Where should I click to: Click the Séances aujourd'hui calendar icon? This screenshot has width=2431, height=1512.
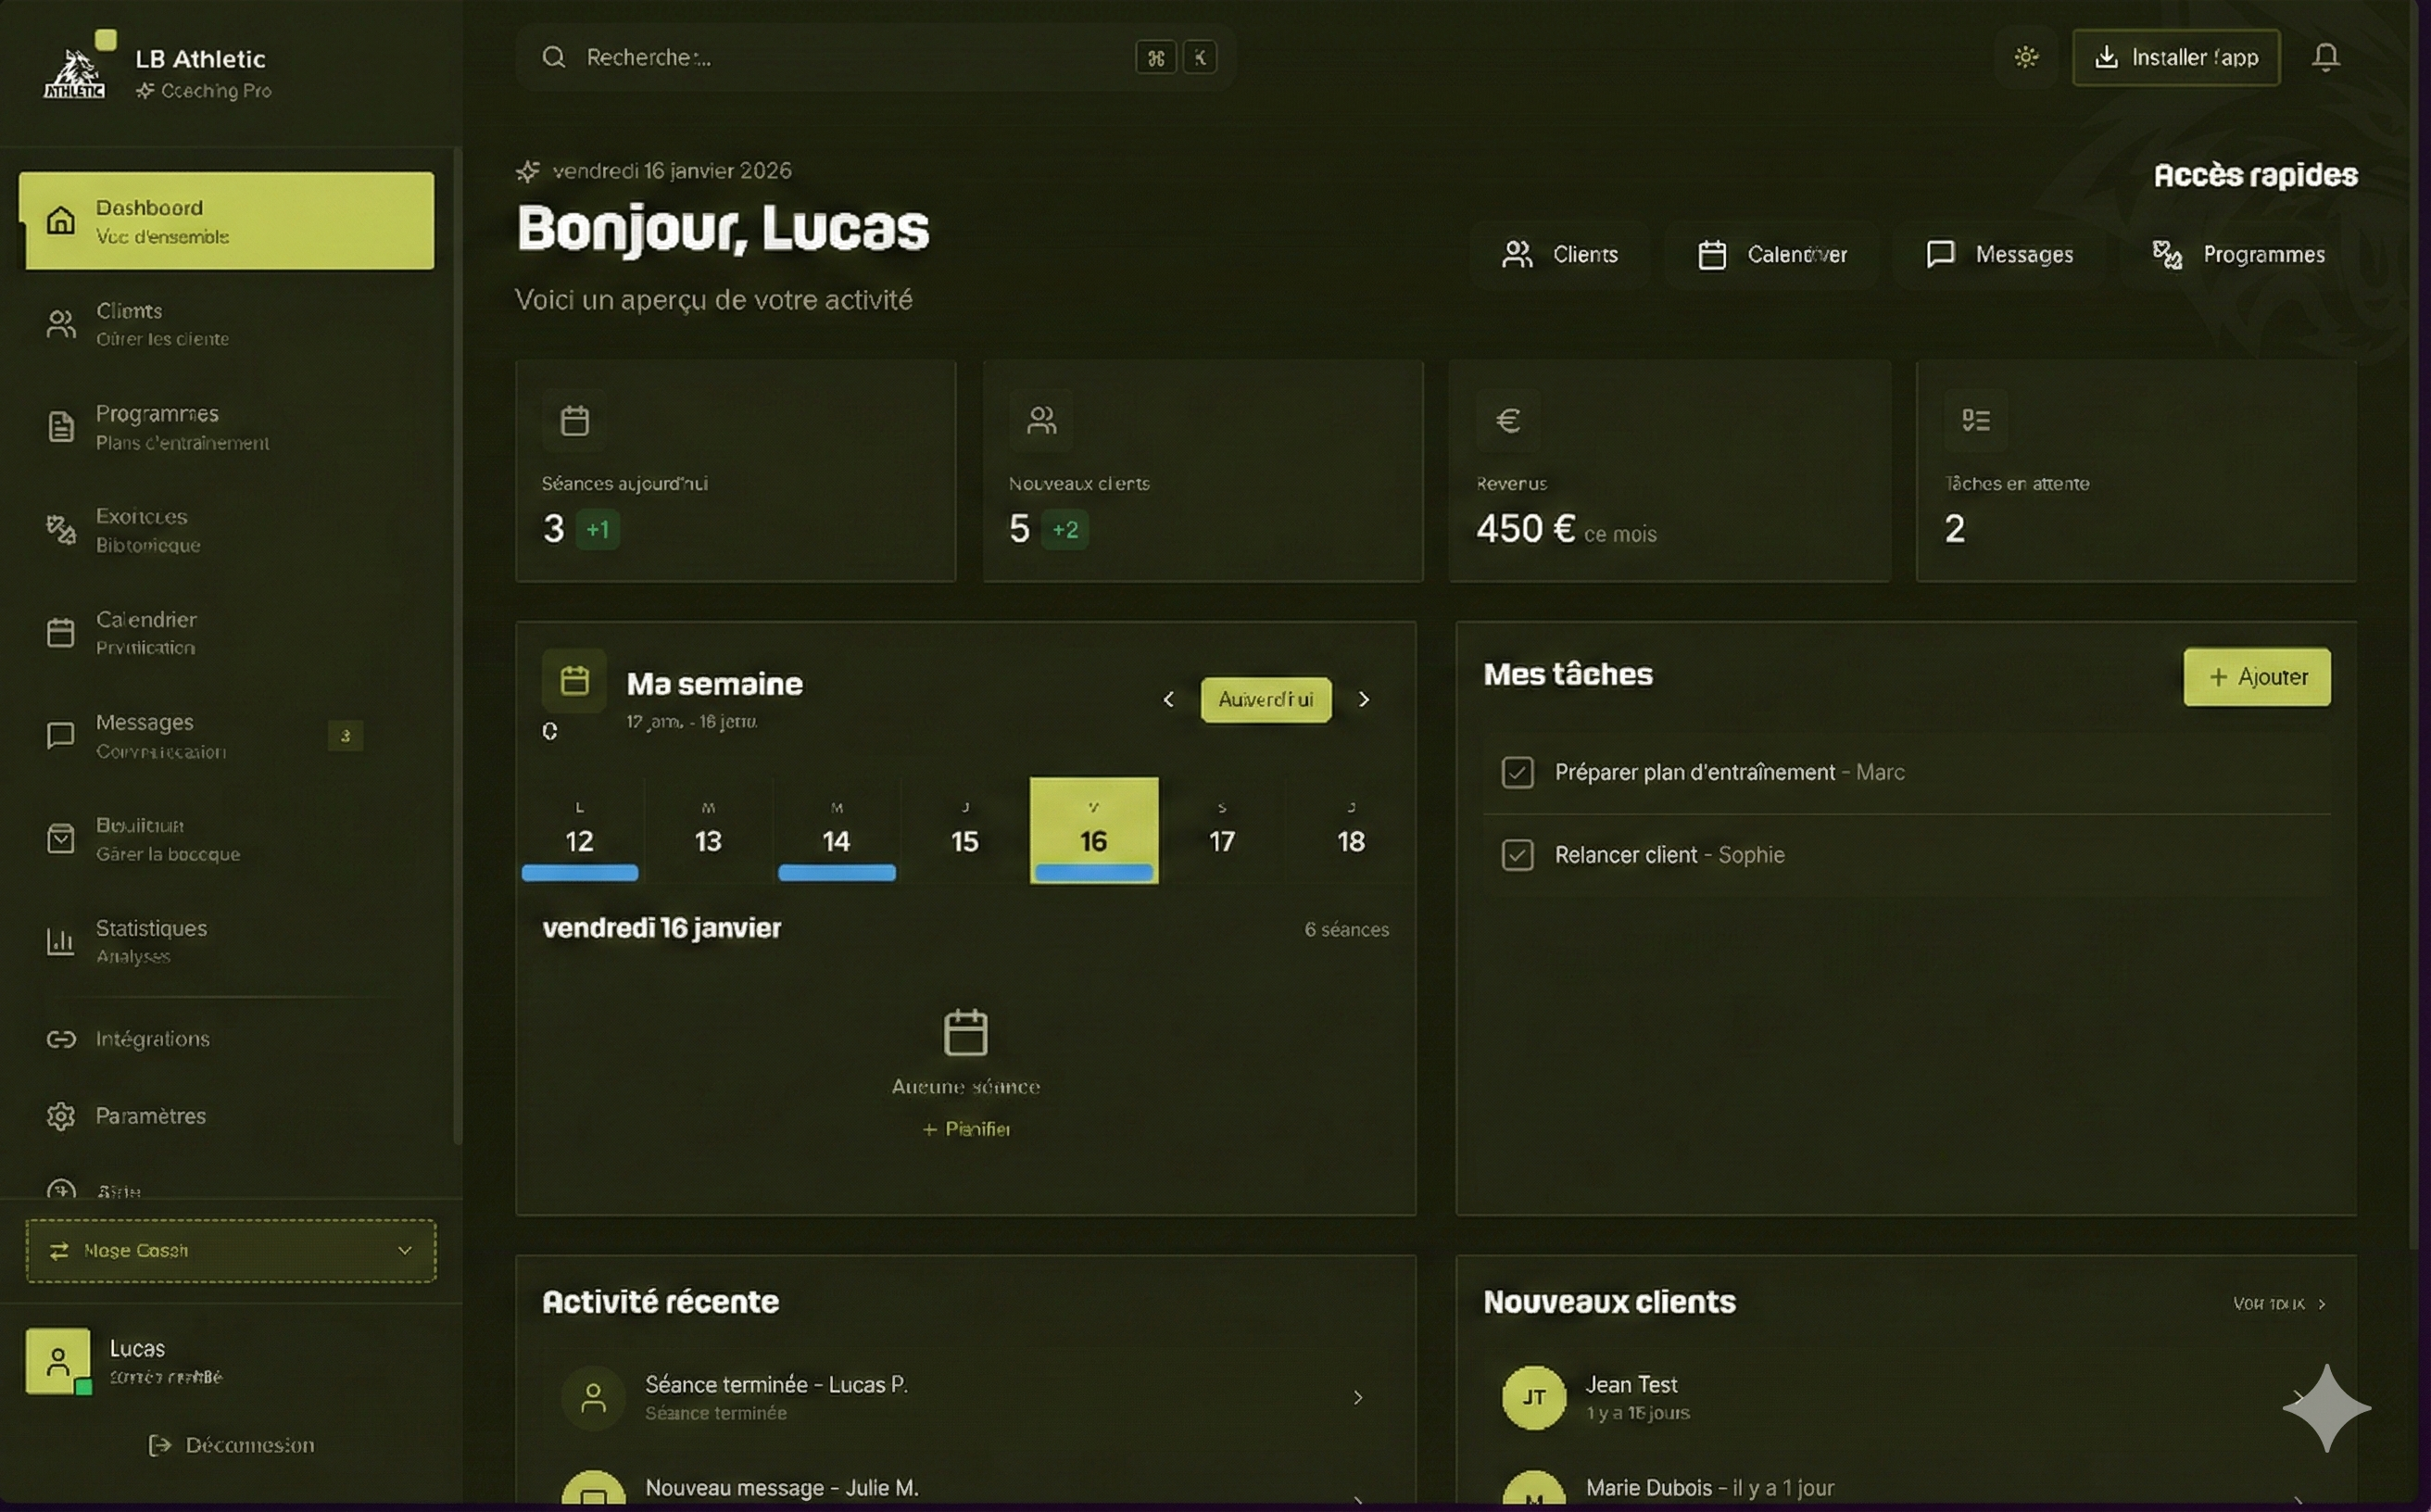click(574, 420)
